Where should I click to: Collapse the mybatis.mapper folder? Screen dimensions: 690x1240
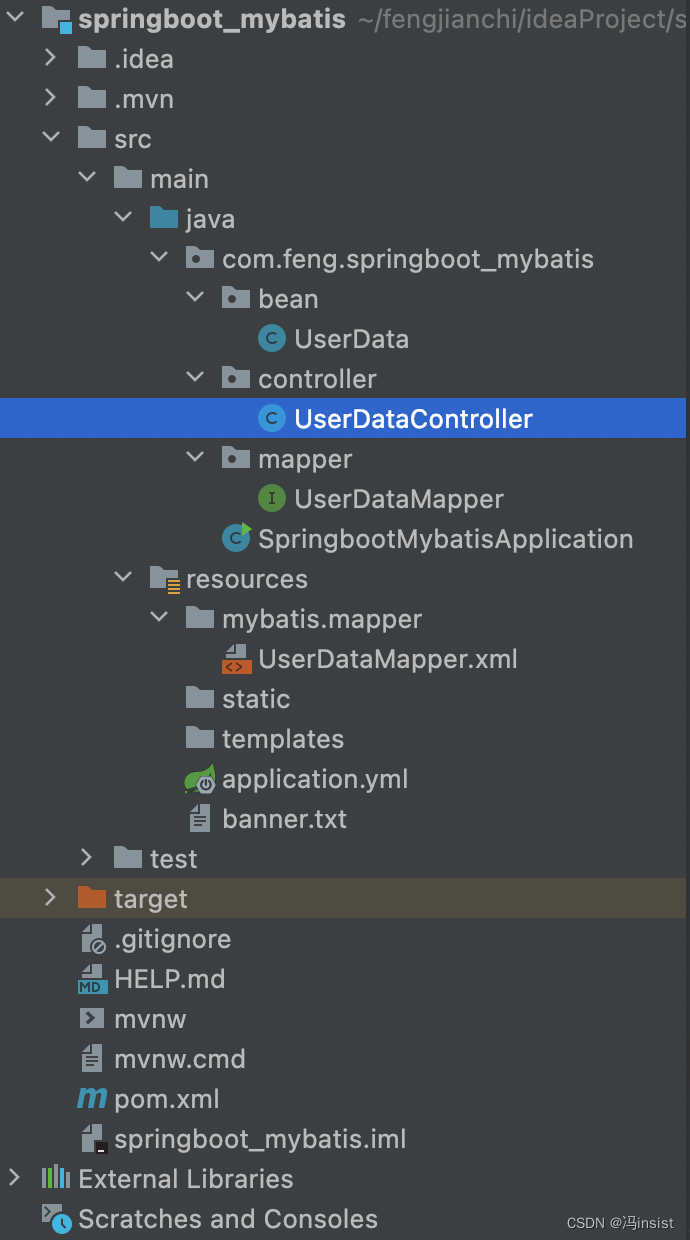[159, 619]
